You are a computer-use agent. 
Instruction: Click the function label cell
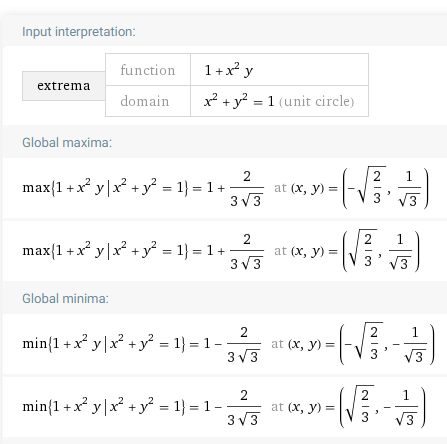pos(148,70)
